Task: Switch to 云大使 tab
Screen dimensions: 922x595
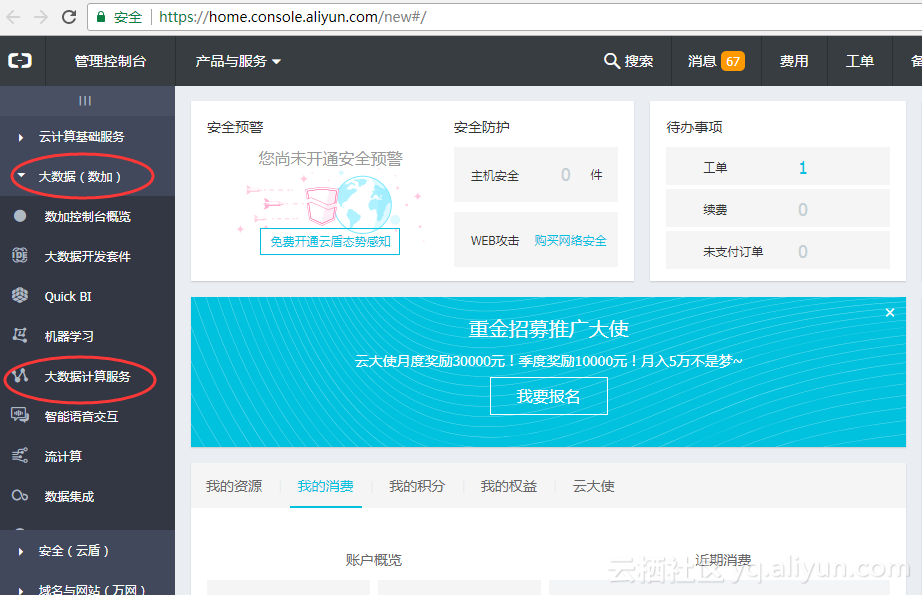Action: [593, 486]
